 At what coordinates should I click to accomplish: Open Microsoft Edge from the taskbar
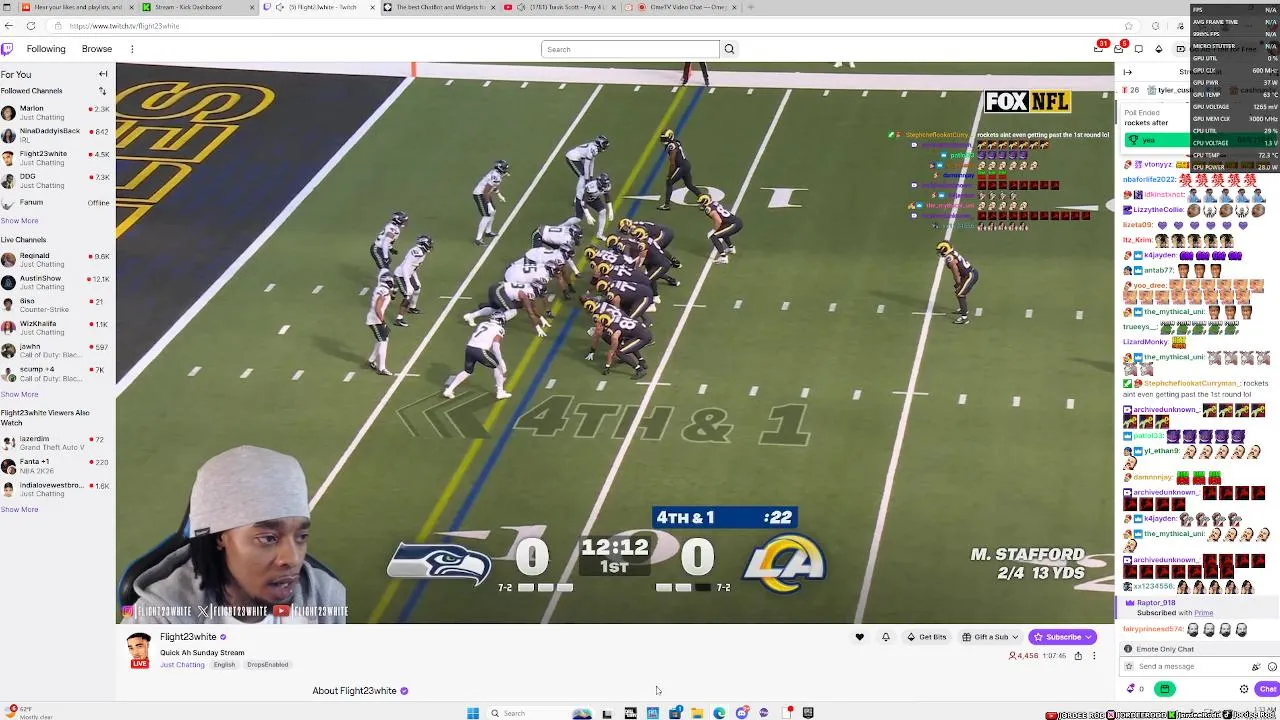(x=719, y=713)
